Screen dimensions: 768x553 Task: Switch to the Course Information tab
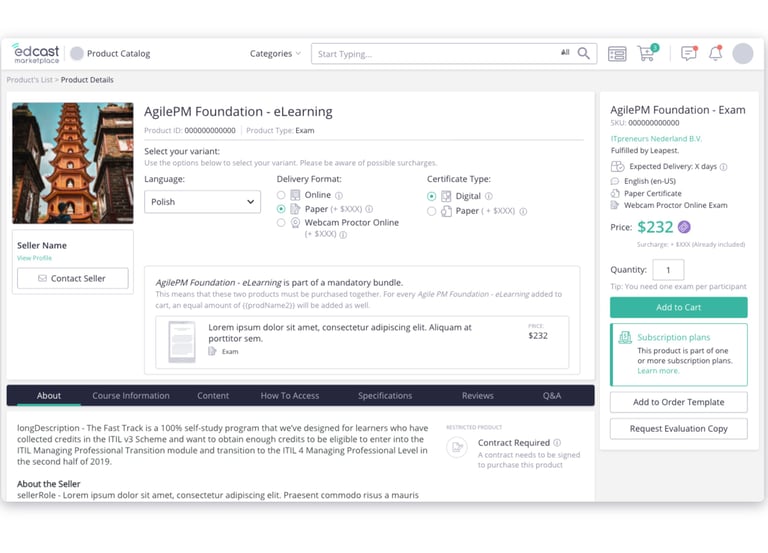[131, 396]
